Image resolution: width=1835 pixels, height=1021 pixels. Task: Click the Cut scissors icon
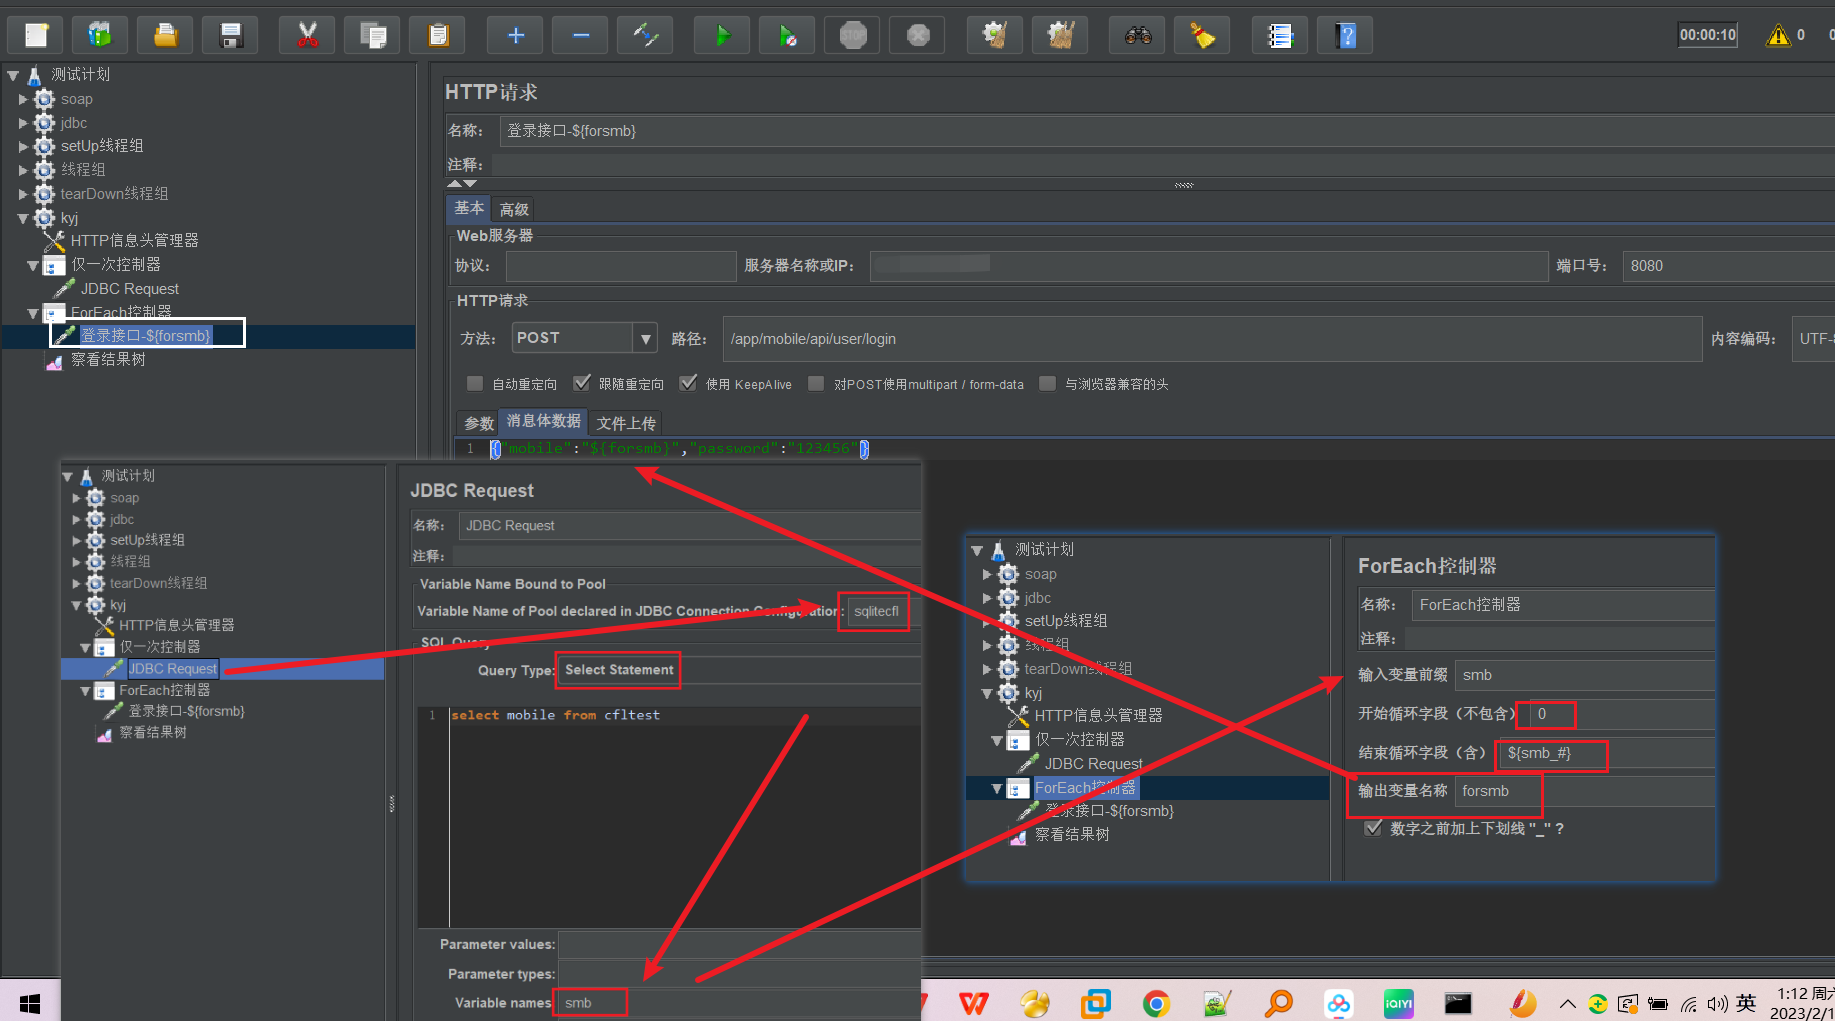click(307, 36)
